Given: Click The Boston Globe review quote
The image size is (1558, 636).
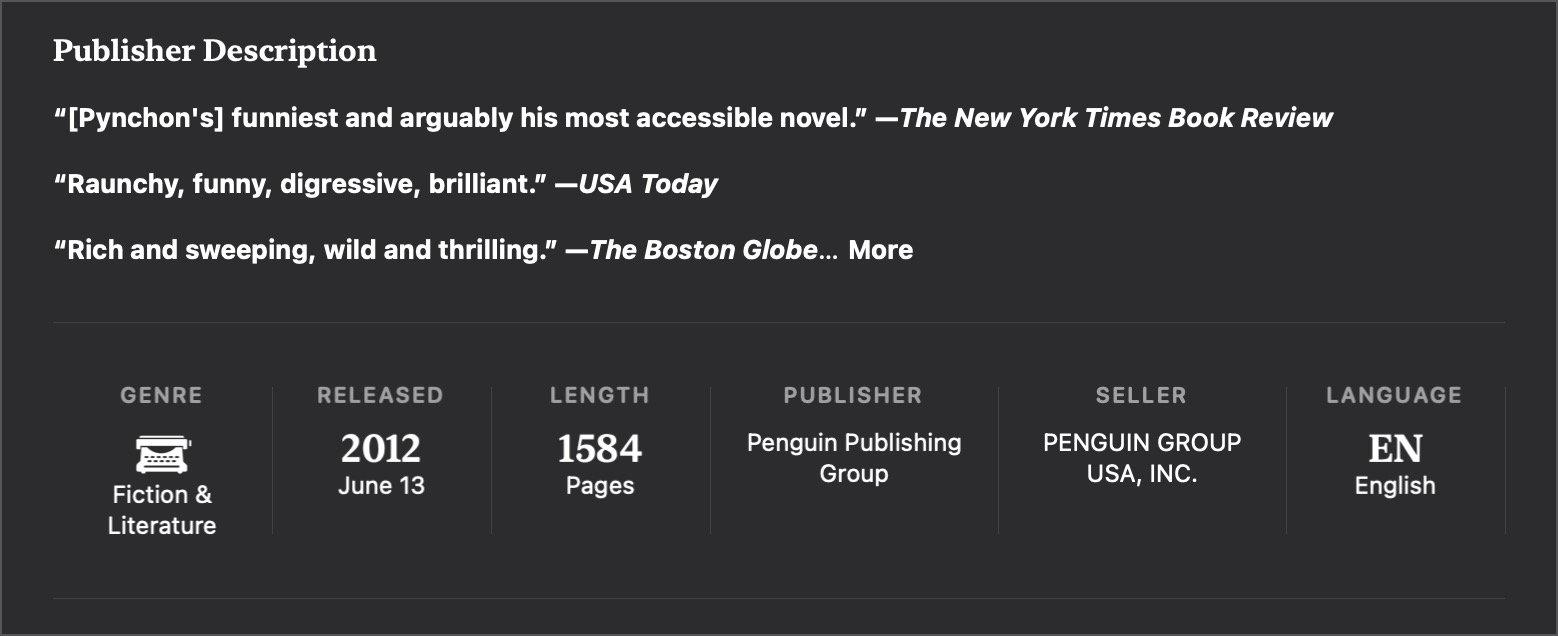Looking at the screenshot, I should coord(435,250).
